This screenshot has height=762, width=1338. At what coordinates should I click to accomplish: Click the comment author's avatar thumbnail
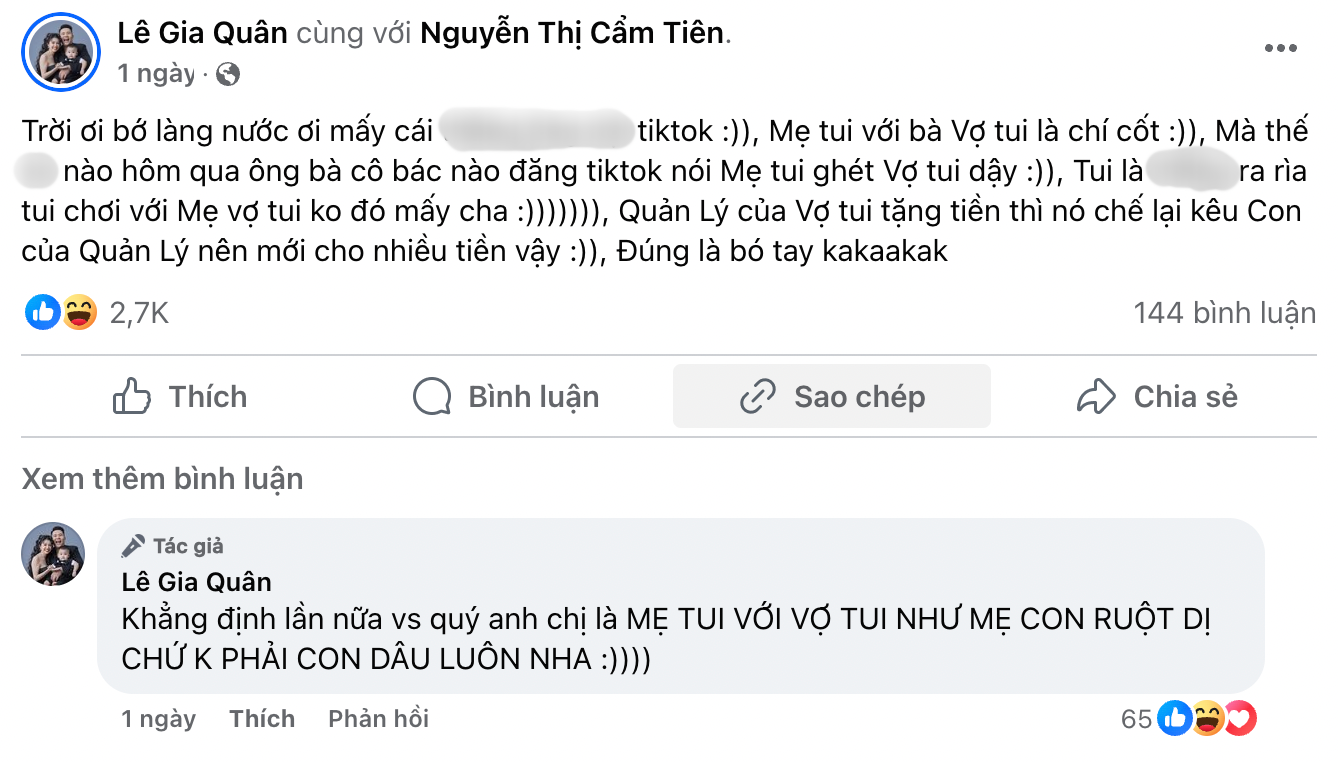pos(53,553)
